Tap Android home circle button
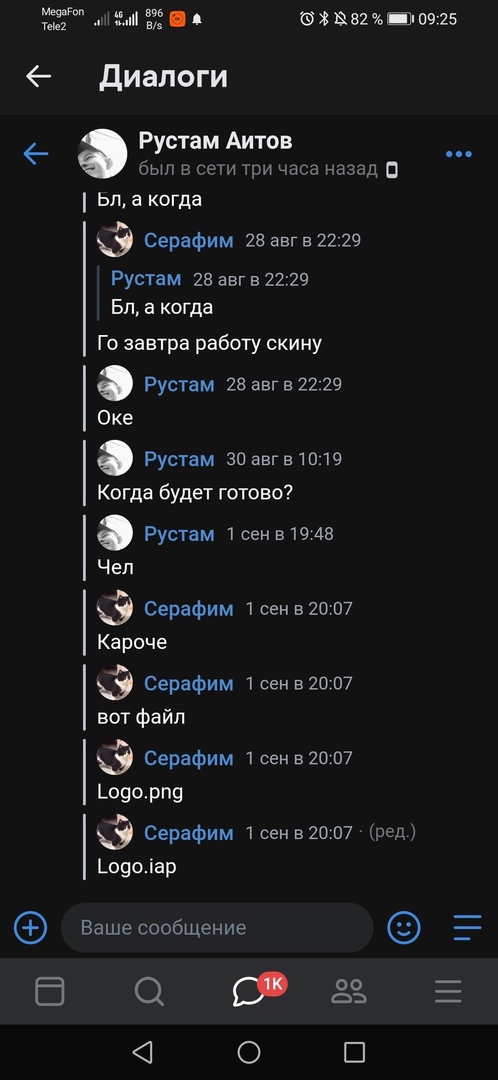 [x=249, y=1052]
